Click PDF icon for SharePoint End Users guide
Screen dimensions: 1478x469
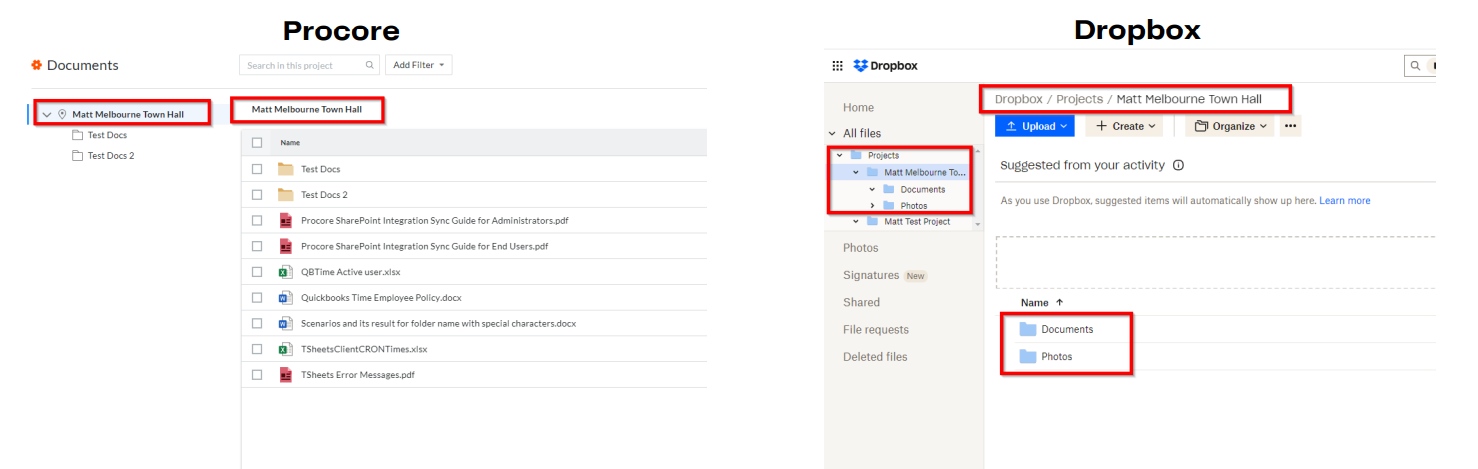coord(285,246)
